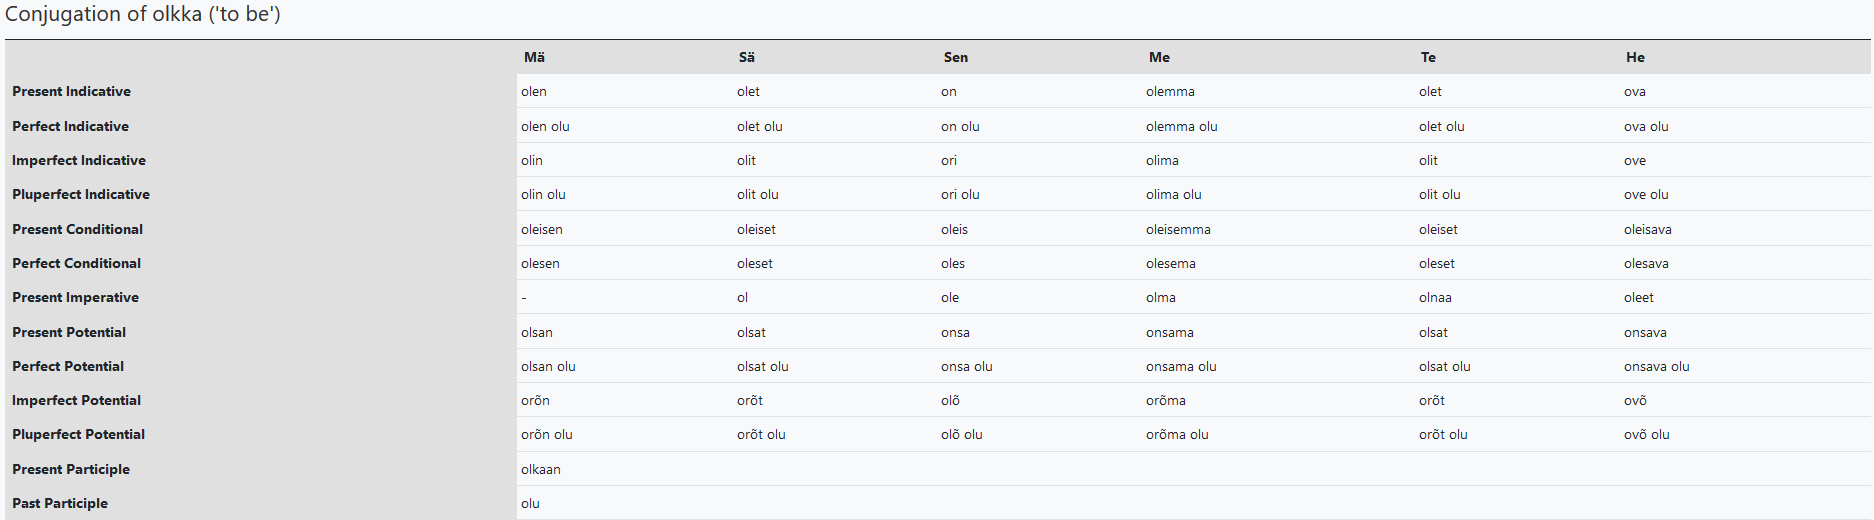Select the 'onsama olu' cell
The height and width of the screenshot is (520, 1874).
[1181, 366]
